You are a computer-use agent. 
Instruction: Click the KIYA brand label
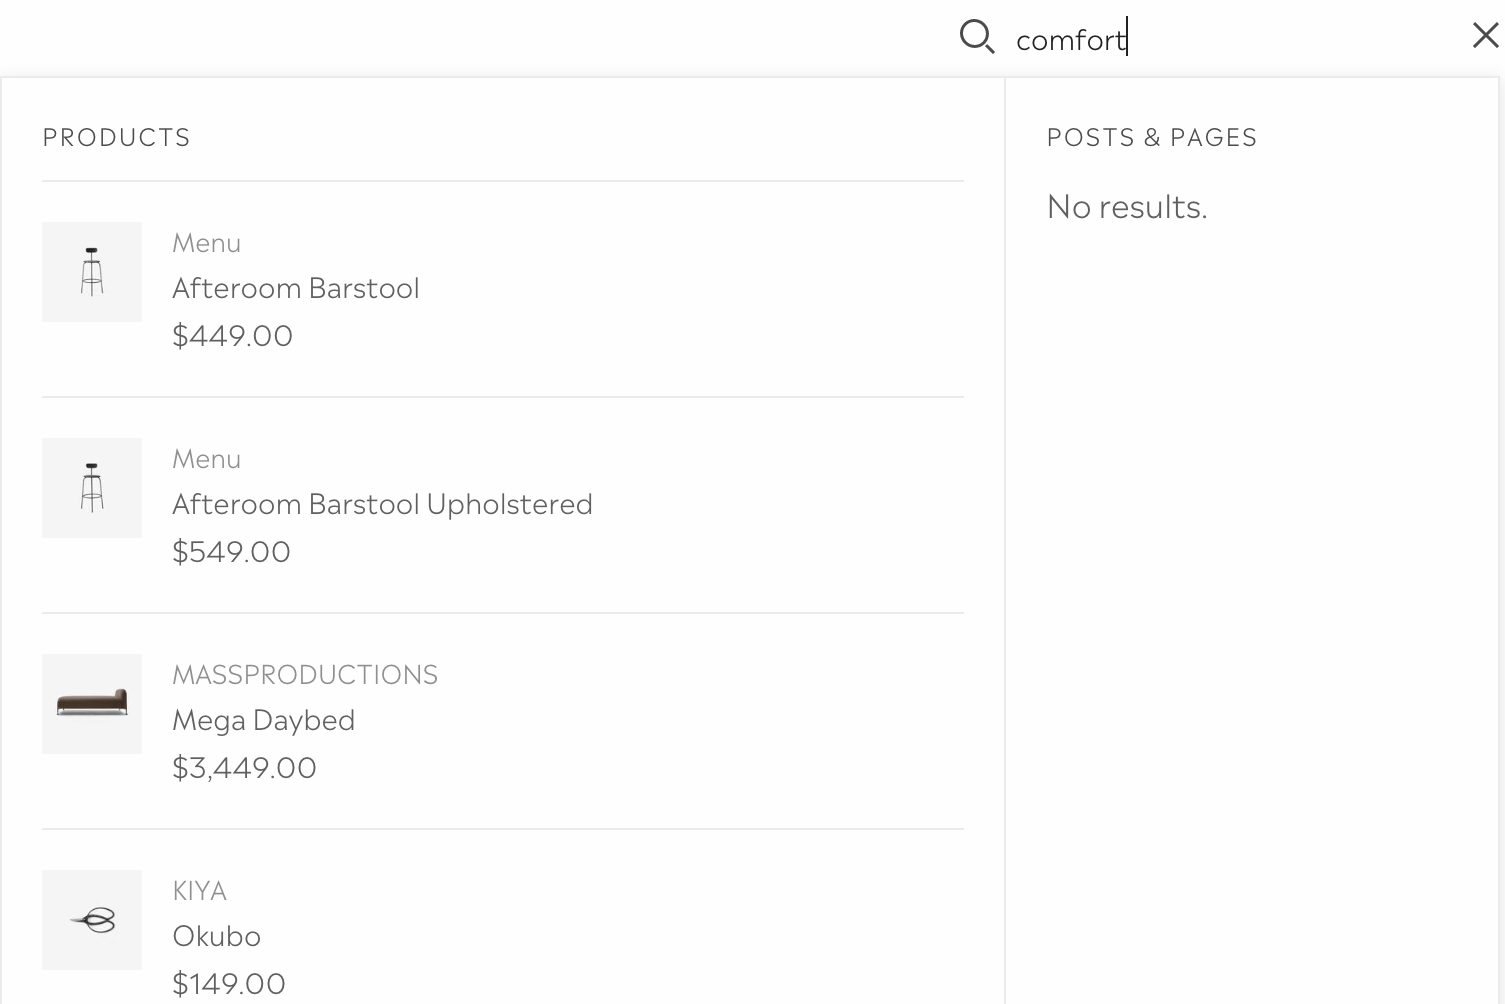(199, 891)
